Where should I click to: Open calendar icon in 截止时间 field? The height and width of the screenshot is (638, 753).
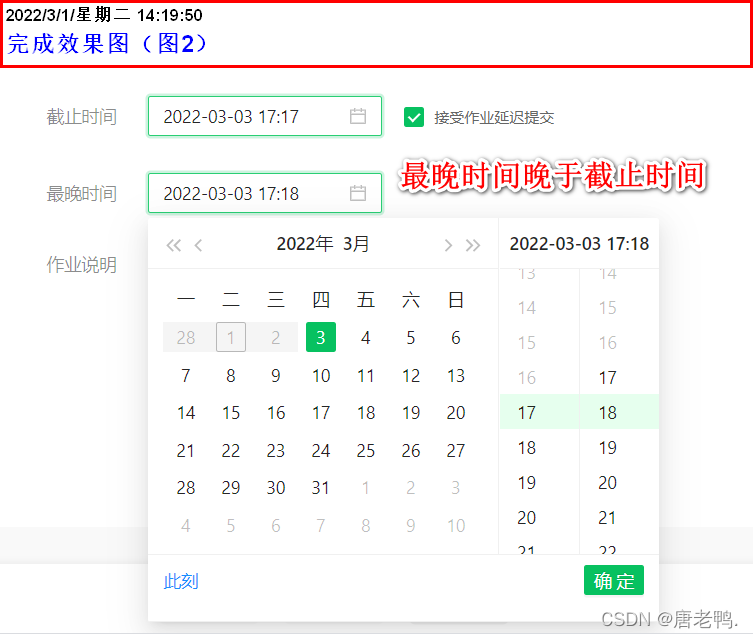click(358, 116)
